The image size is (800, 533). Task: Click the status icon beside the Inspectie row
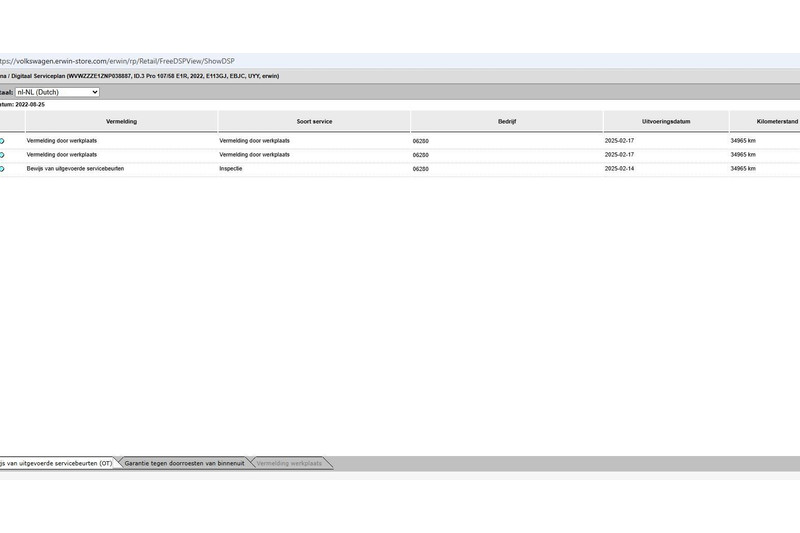pos(2,169)
